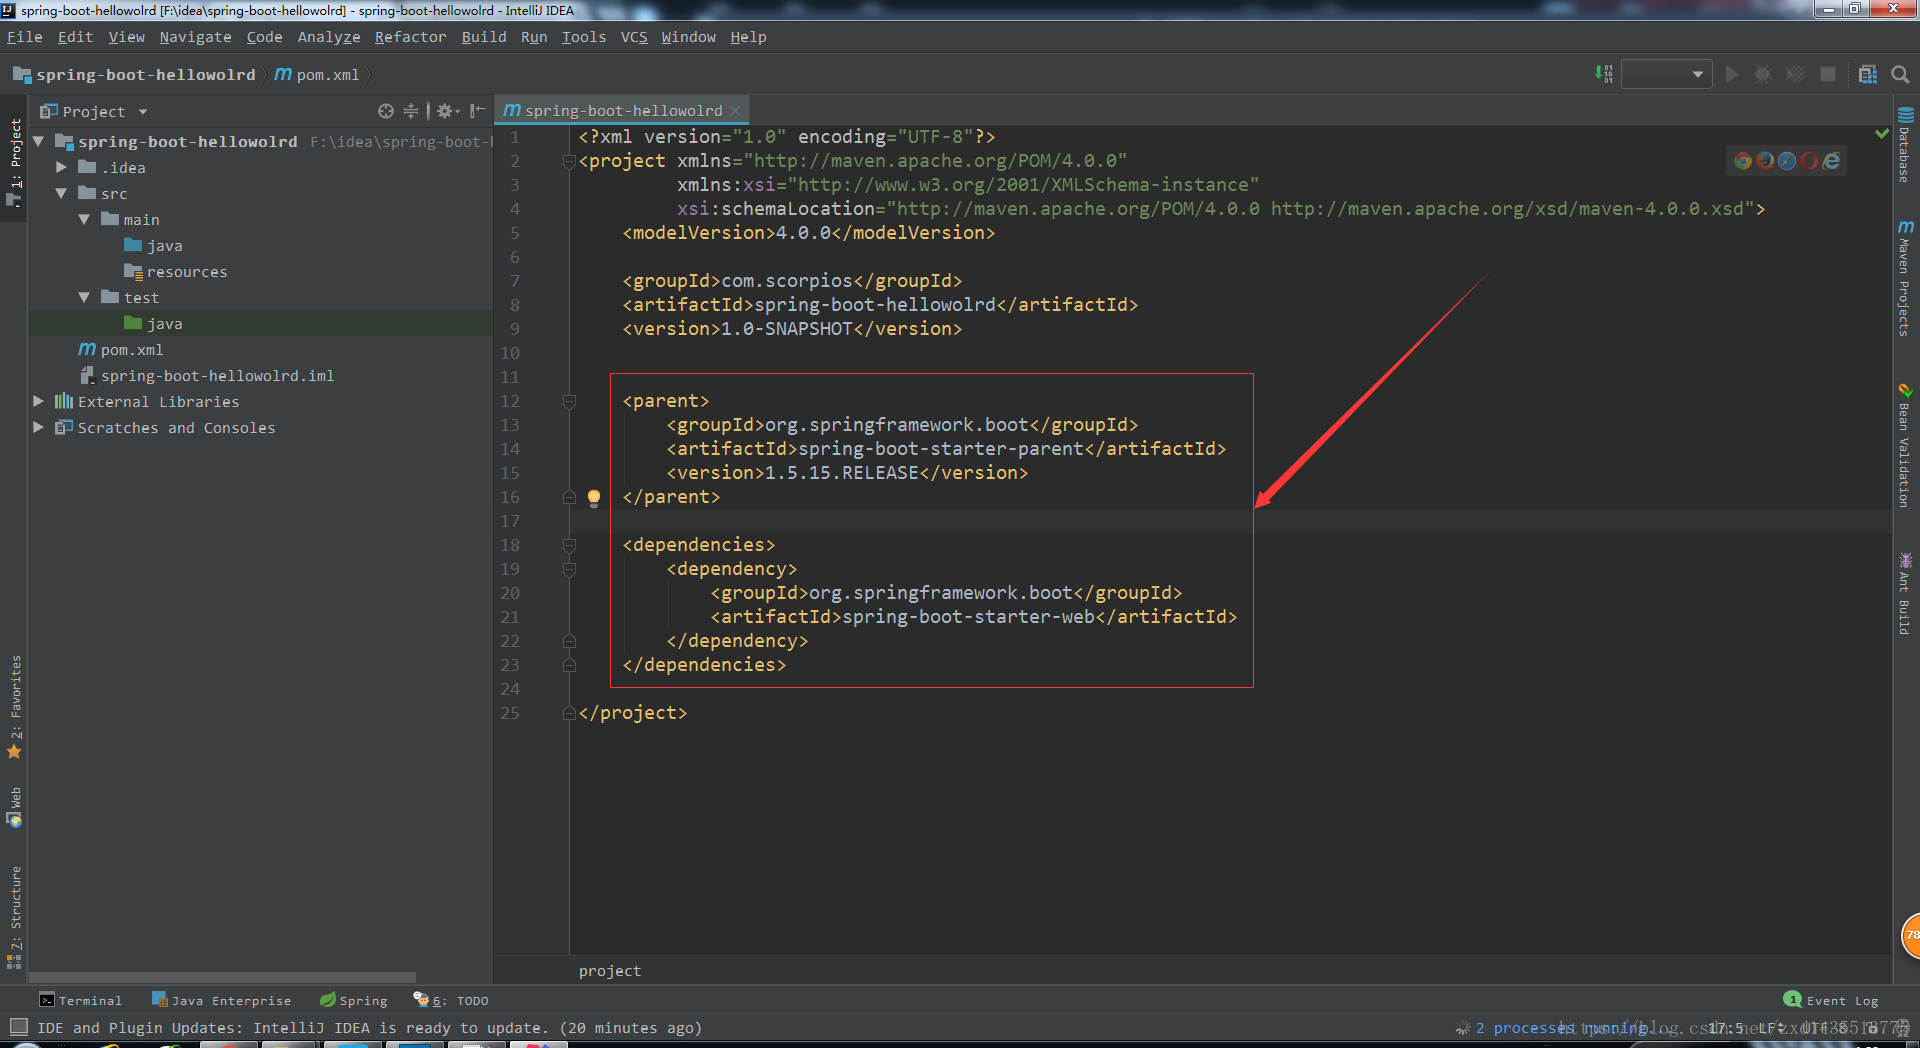Open the Navigate menu
Viewport: 1920px width, 1048px height.
pos(195,37)
